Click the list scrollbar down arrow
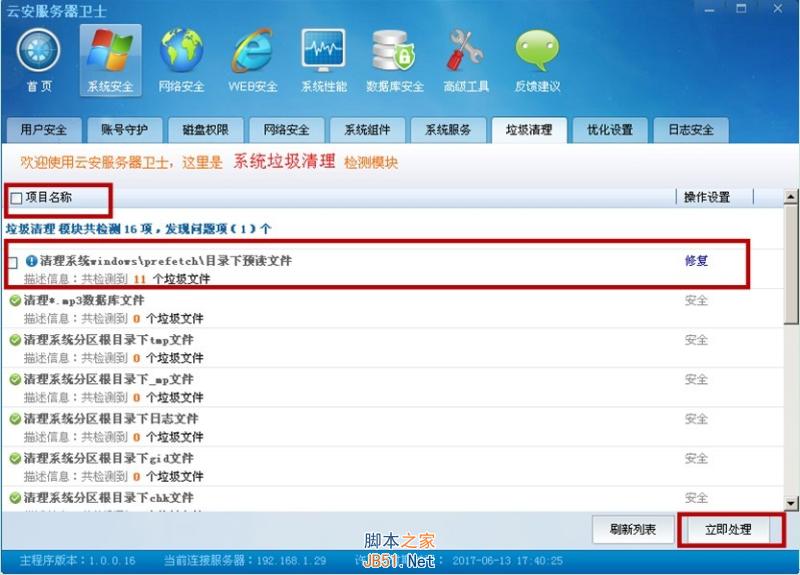The image size is (800, 575). (791, 504)
